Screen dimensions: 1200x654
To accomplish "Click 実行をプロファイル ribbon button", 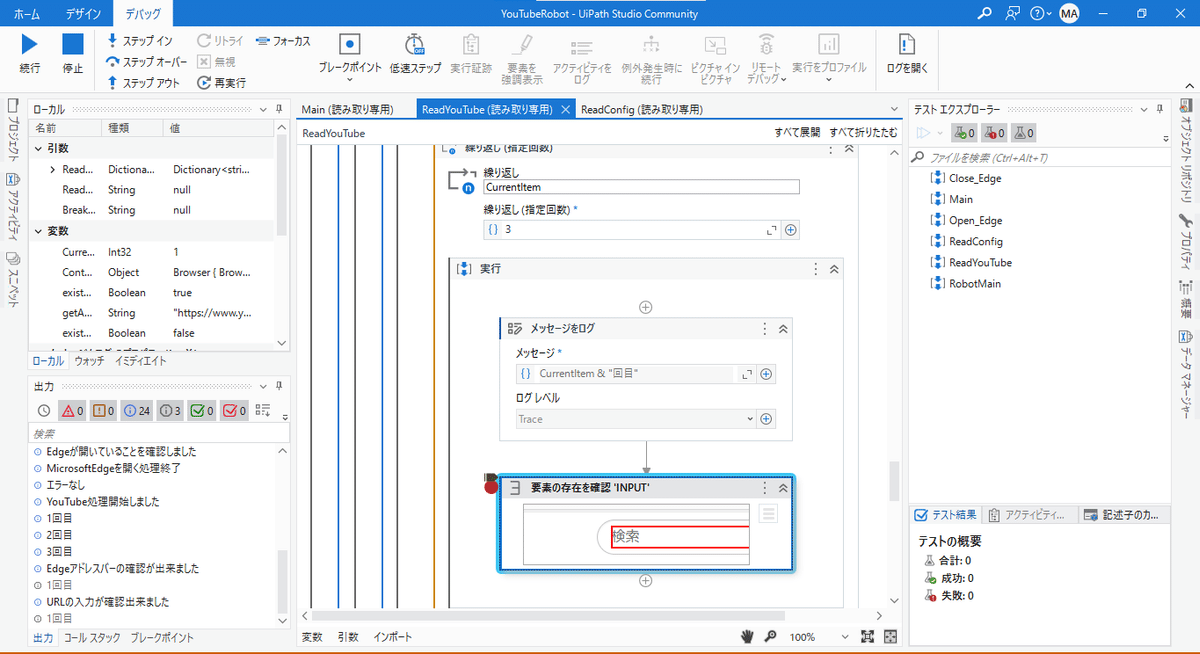I will click(x=829, y=58).
